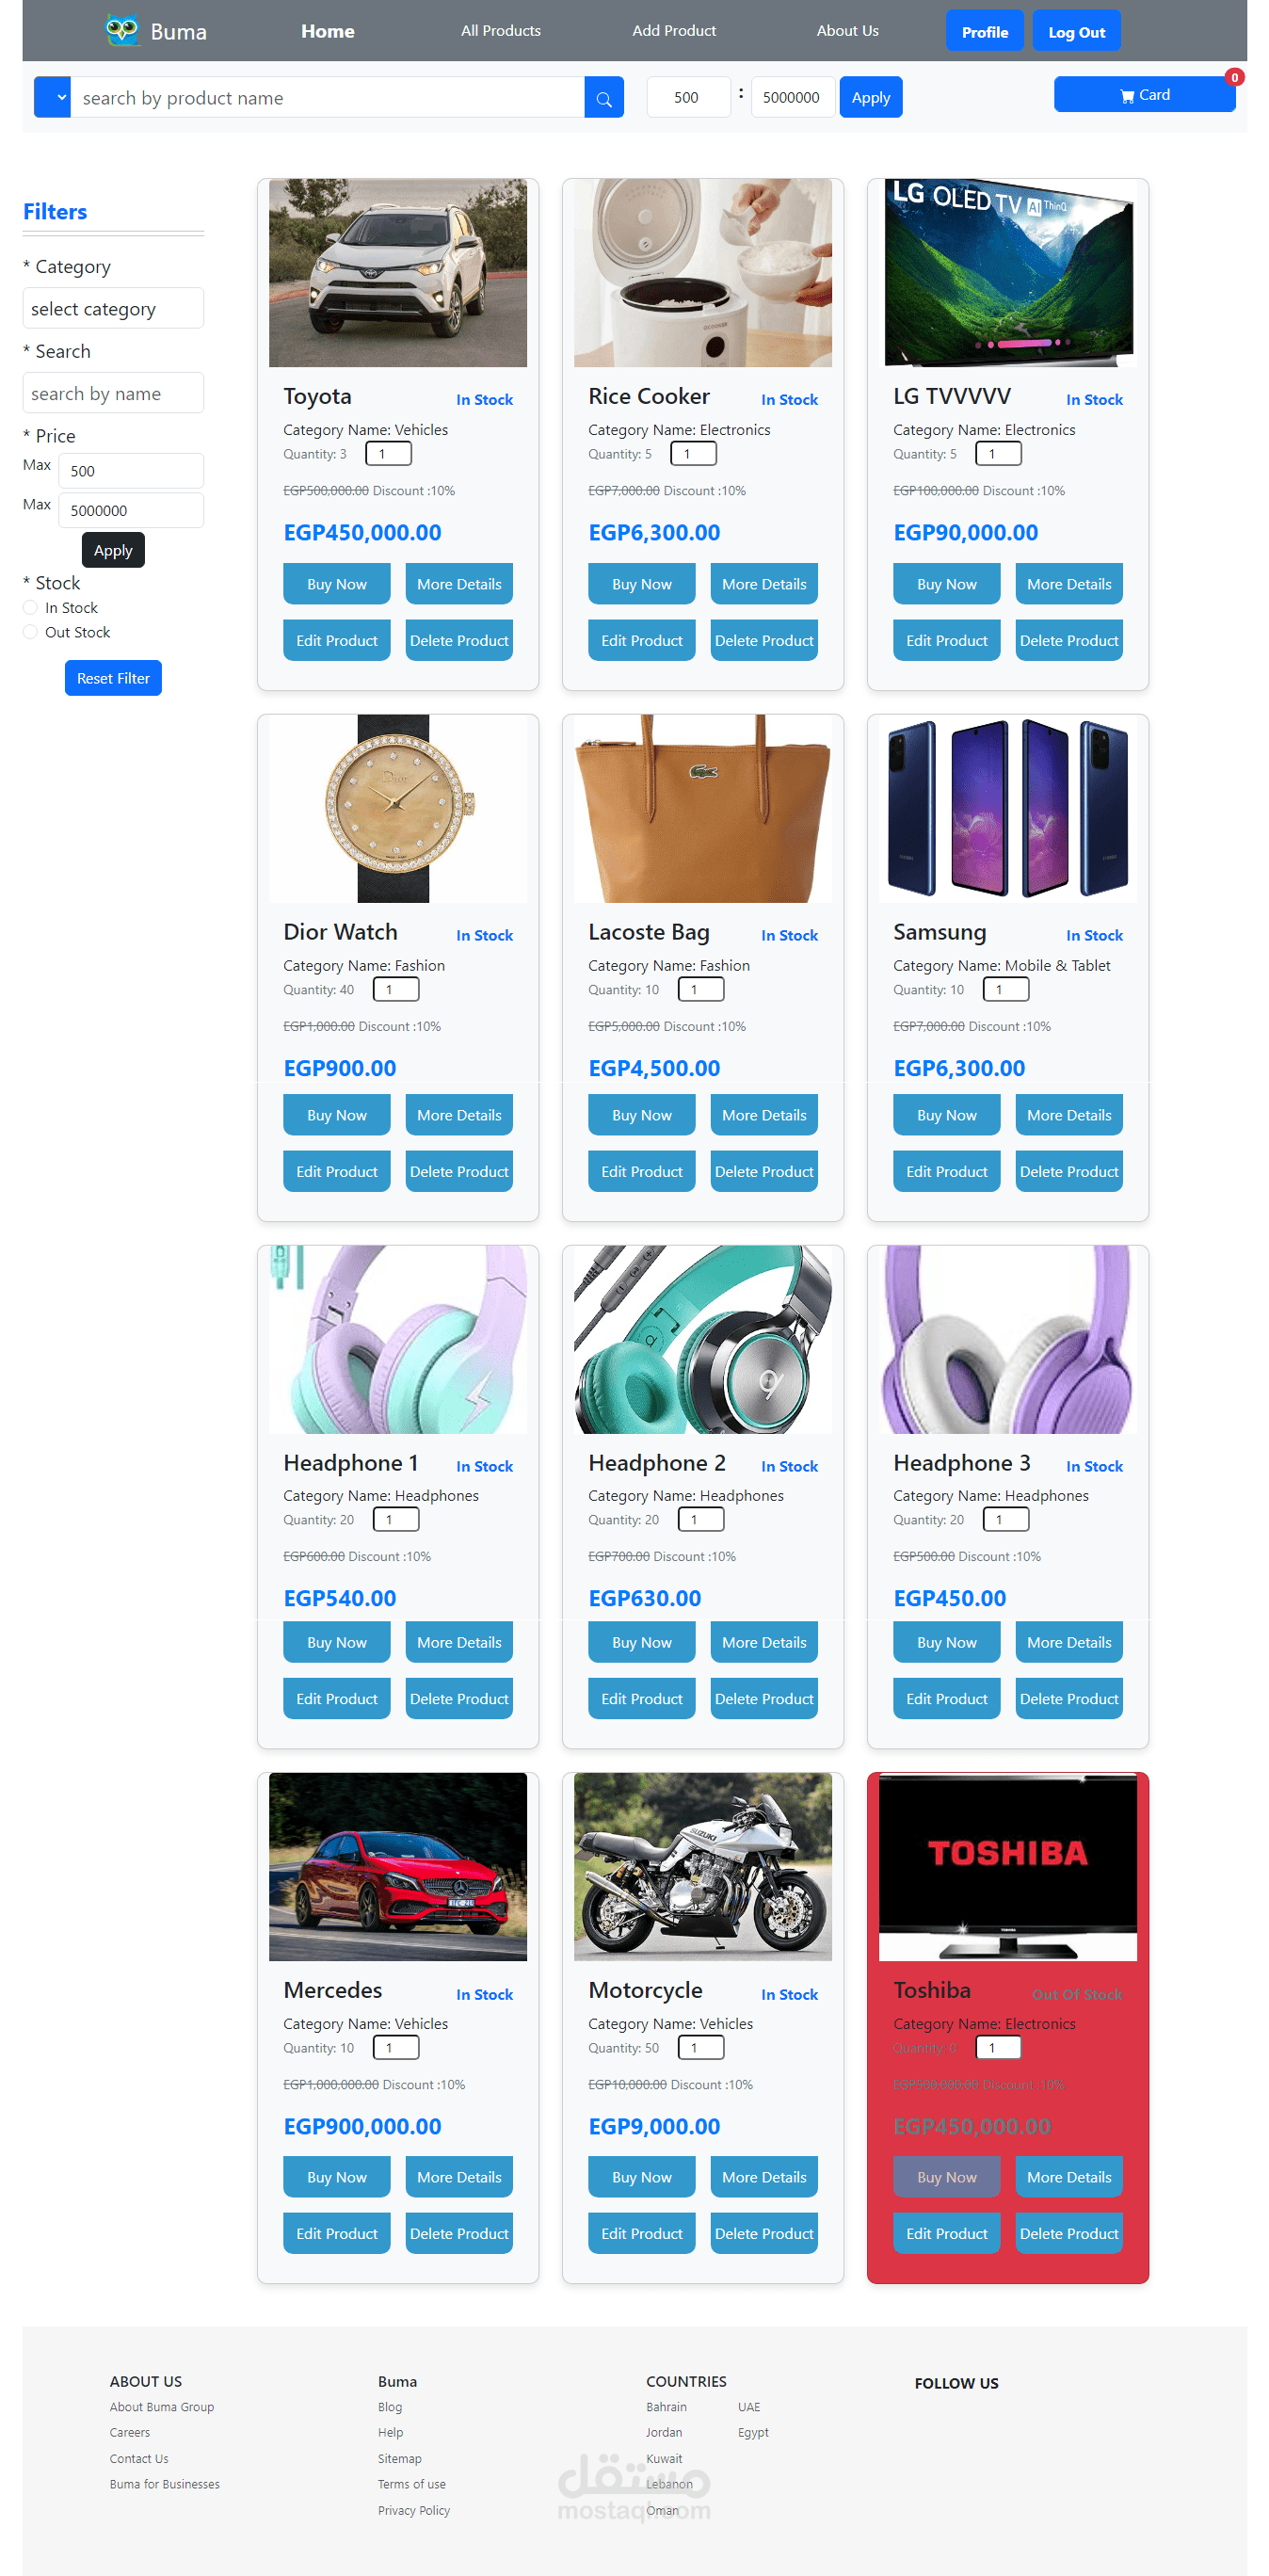Go to All Products menu item
The width and height of the screenshot is (1269, 2576).
[500, 31]
